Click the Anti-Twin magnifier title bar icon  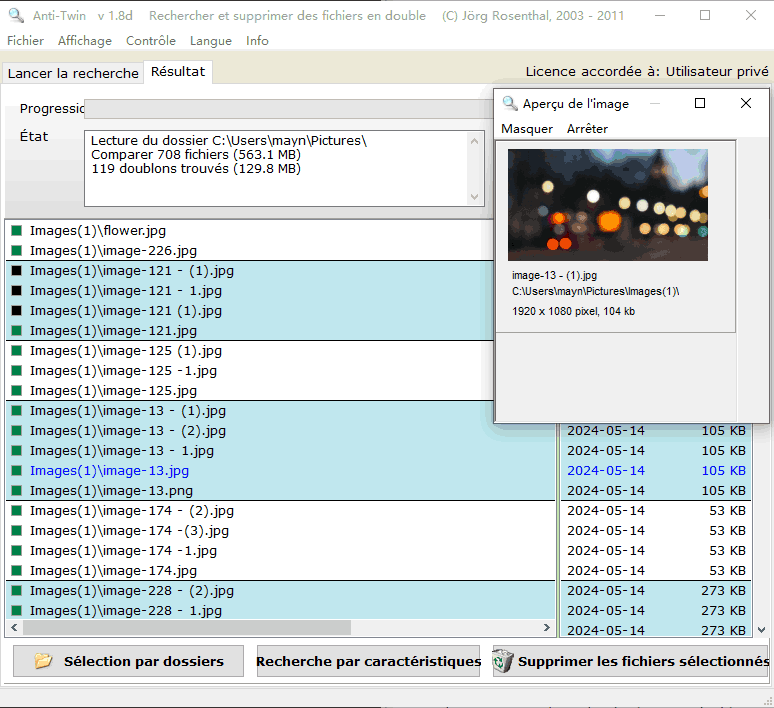pos(16,15)
